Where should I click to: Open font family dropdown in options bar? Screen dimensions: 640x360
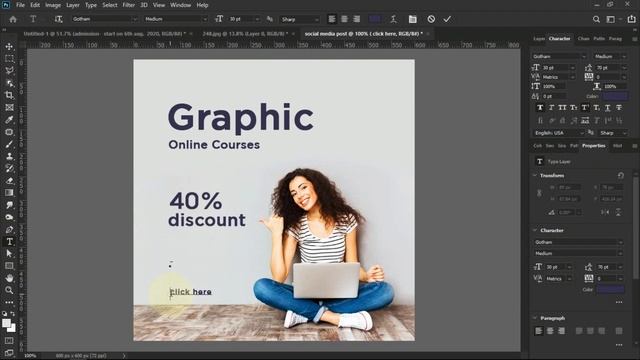[x=105, y=19]
